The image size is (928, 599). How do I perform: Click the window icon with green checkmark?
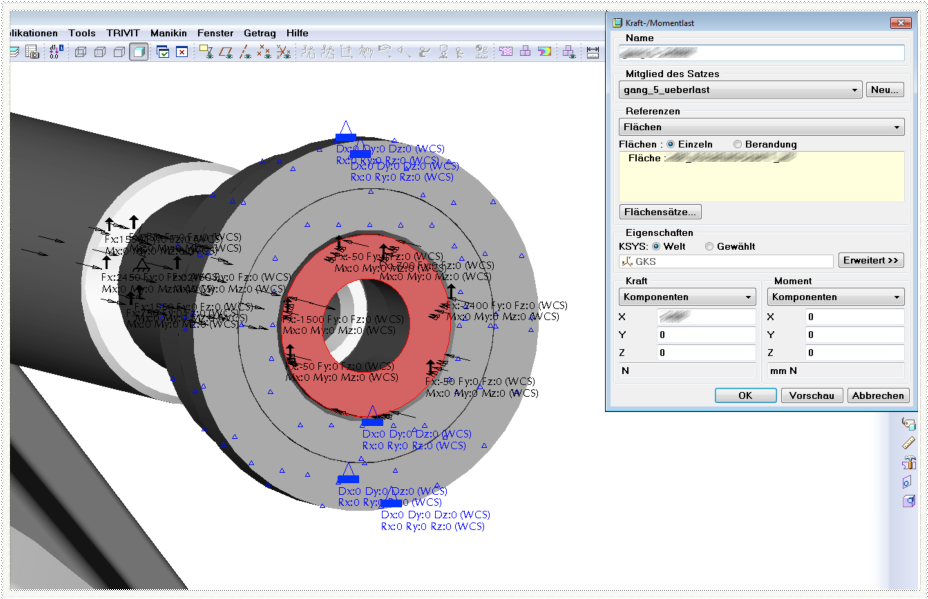(163, 52)
